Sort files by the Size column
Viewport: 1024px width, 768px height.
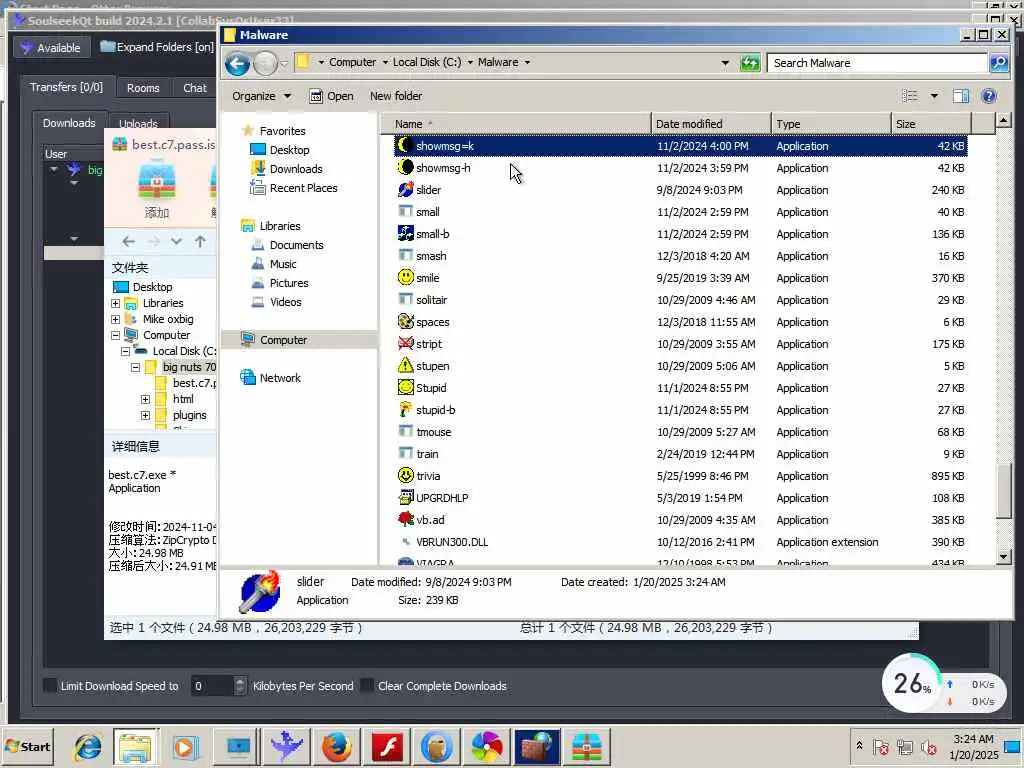click(931, 124)
